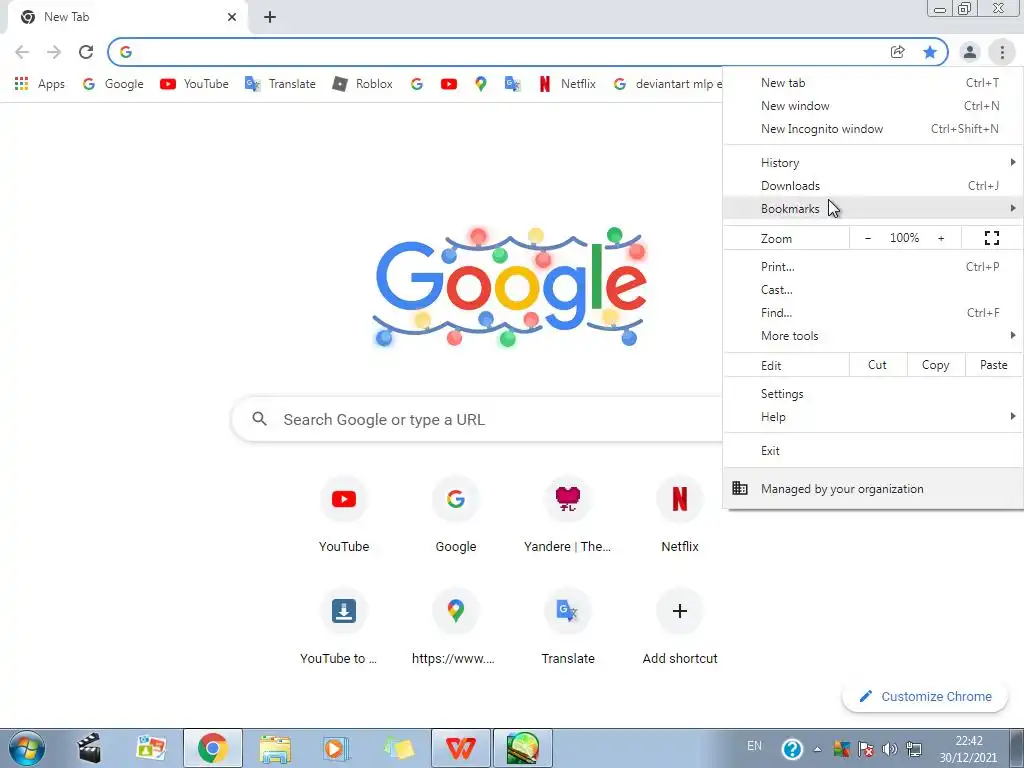
Task: Reload the page with refresh icon
Action: 86,52
